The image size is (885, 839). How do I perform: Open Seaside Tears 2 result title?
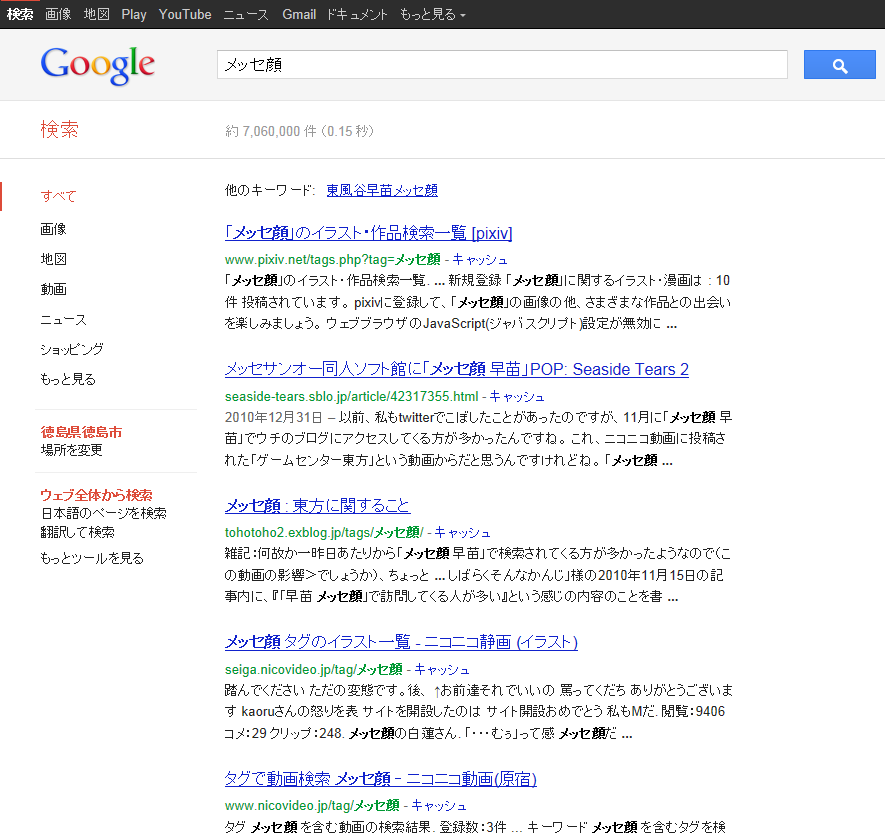coord(457,369)
